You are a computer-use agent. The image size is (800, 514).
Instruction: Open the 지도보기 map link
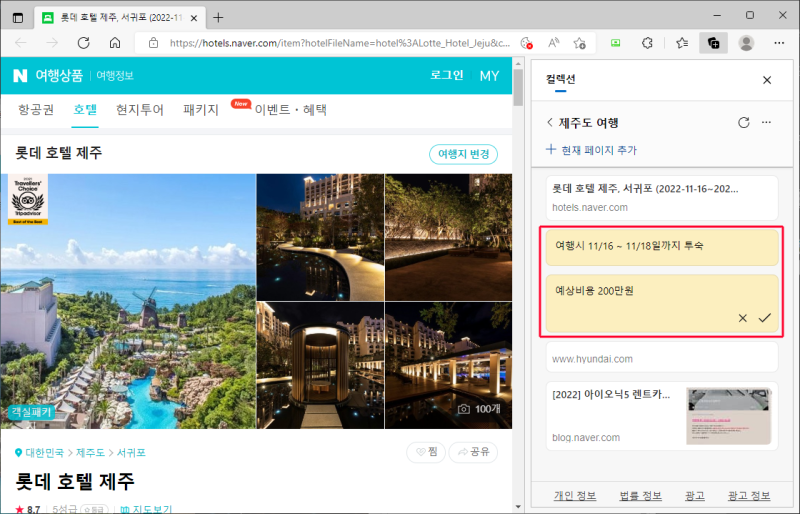pyautogui.click(x=147, y=509)
